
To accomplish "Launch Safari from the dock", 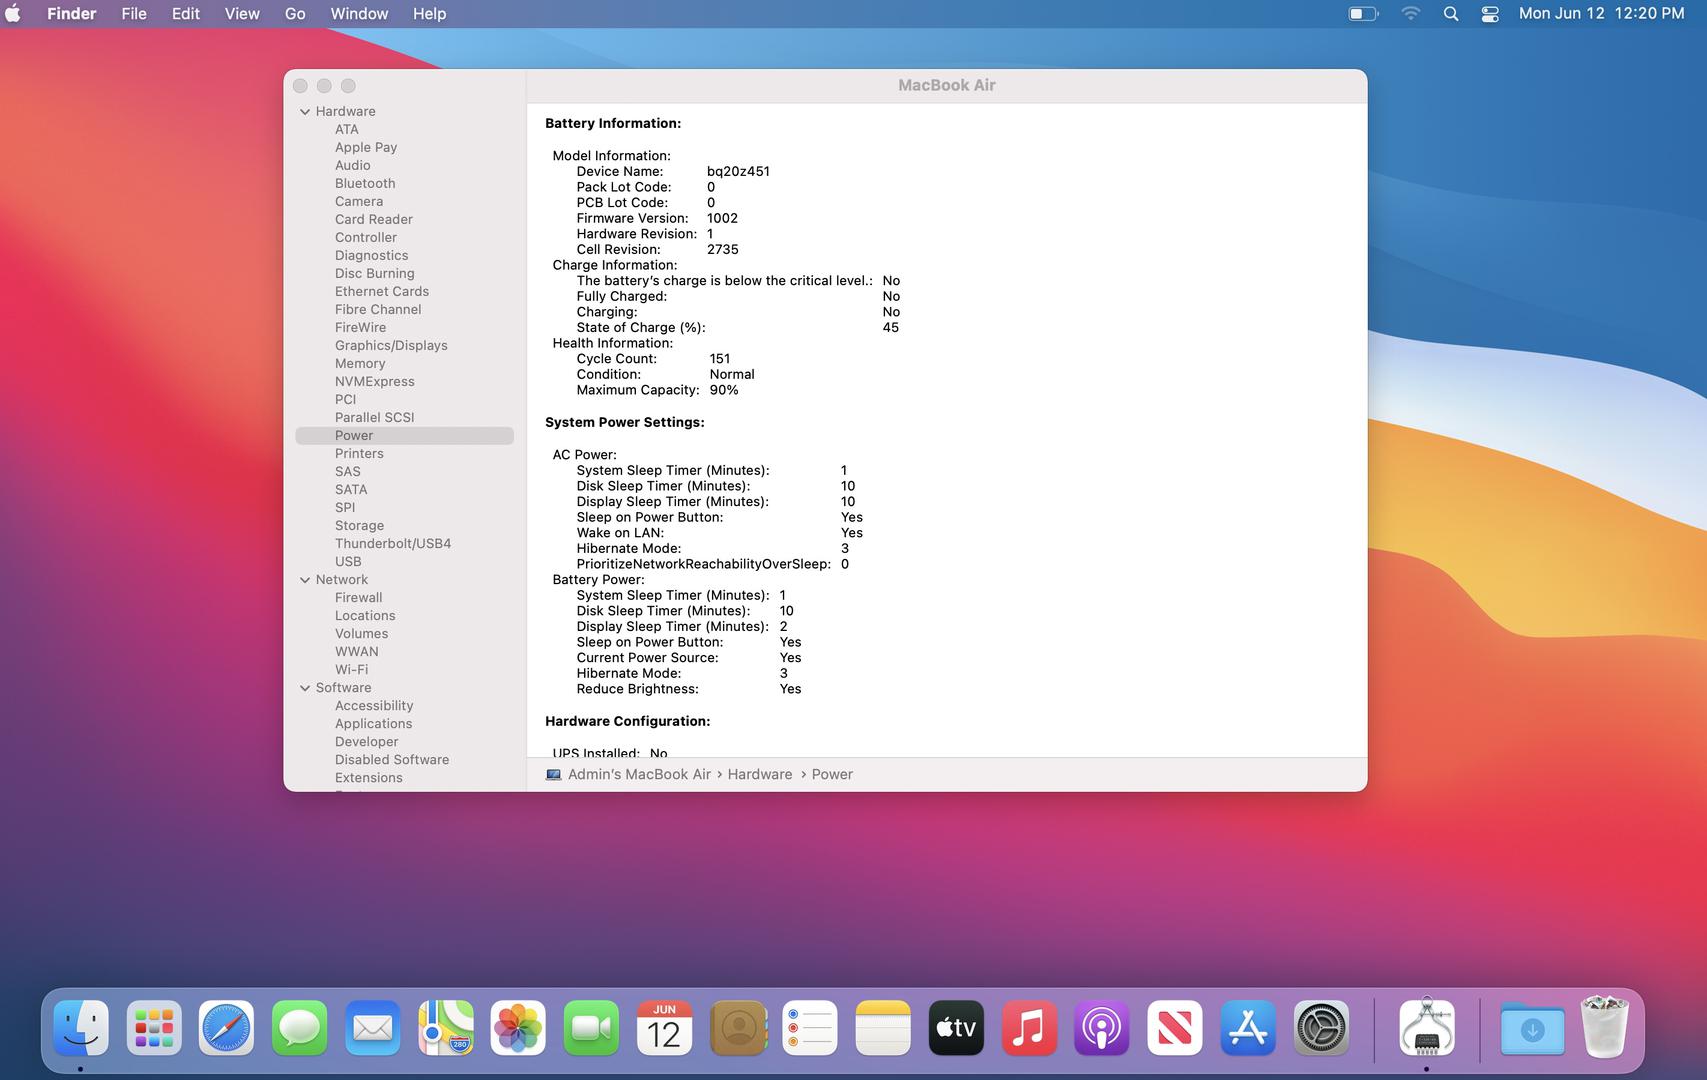I will click(227, 1028).
